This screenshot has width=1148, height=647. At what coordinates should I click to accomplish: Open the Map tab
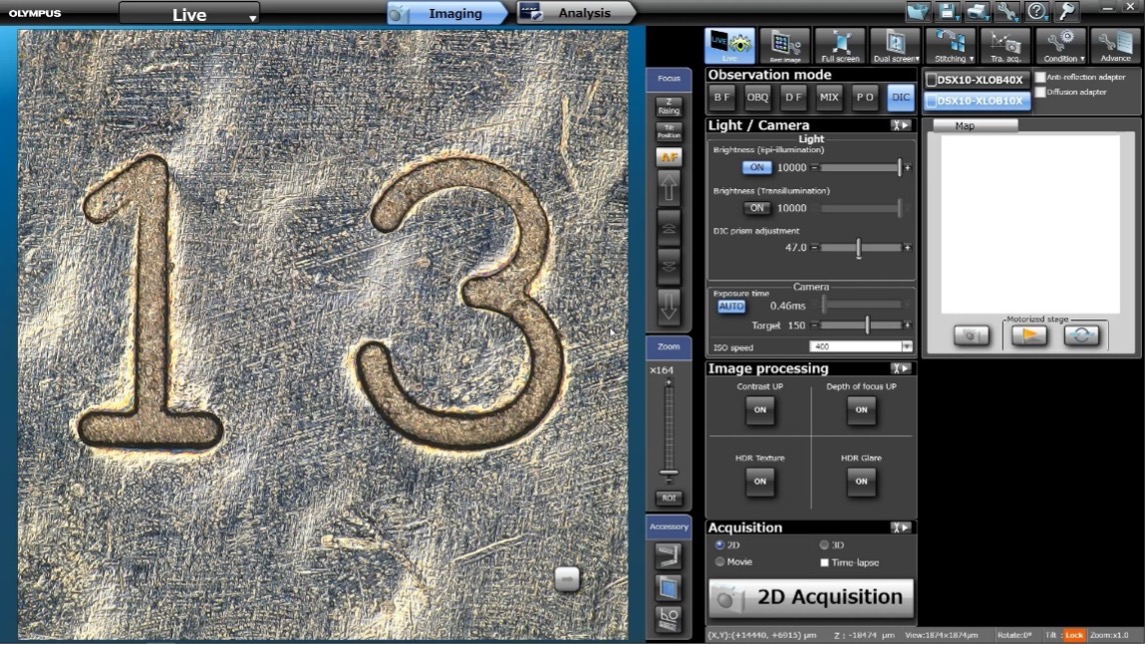click(x=965, y=126)
